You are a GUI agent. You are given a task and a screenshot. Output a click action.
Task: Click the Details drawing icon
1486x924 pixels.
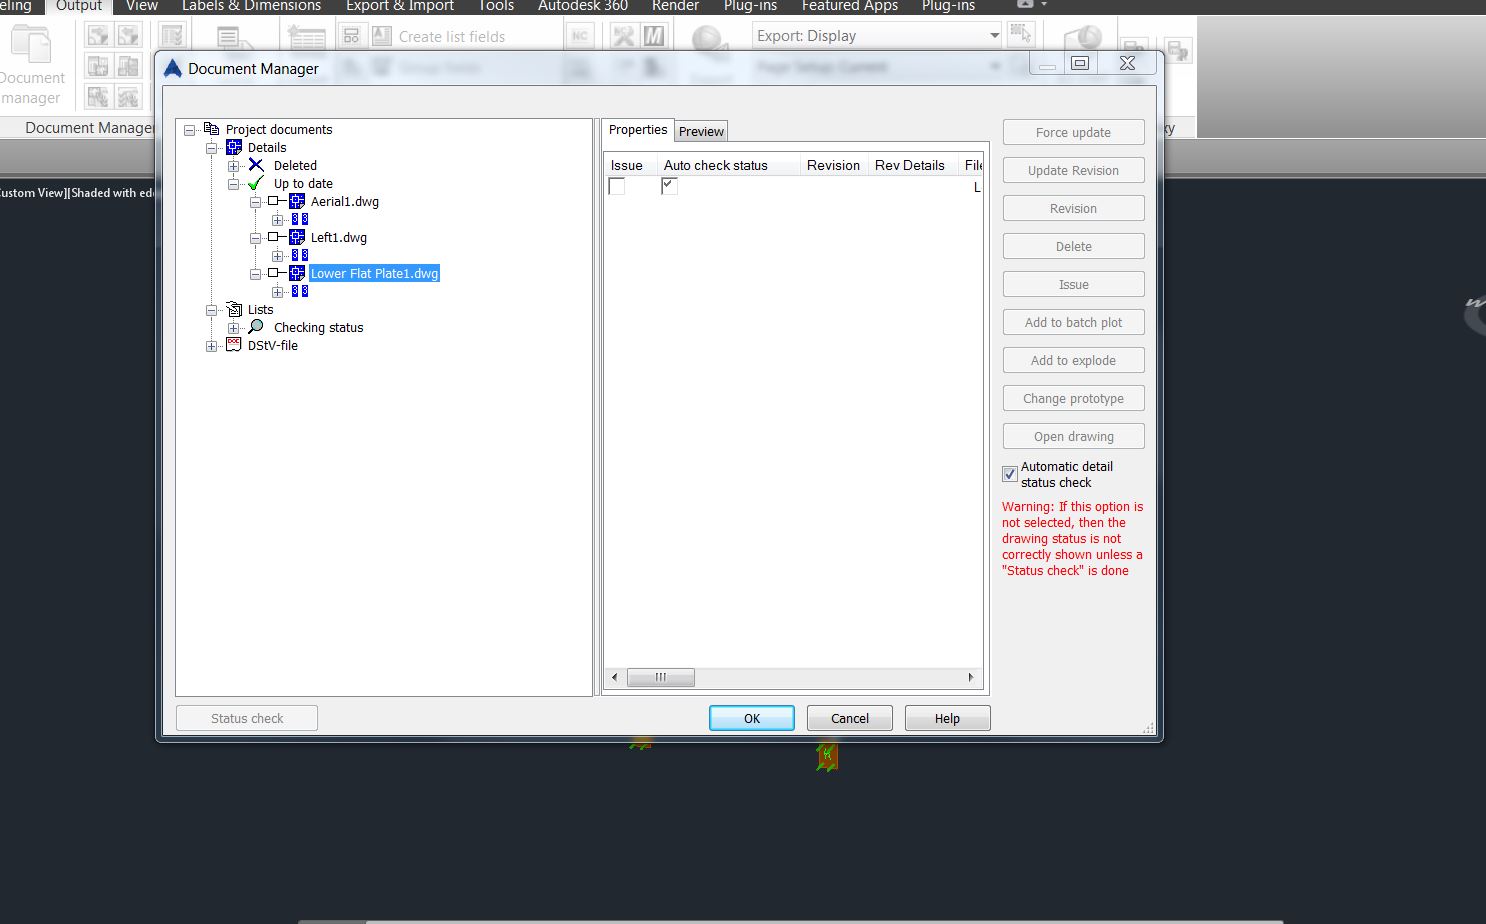233,147
